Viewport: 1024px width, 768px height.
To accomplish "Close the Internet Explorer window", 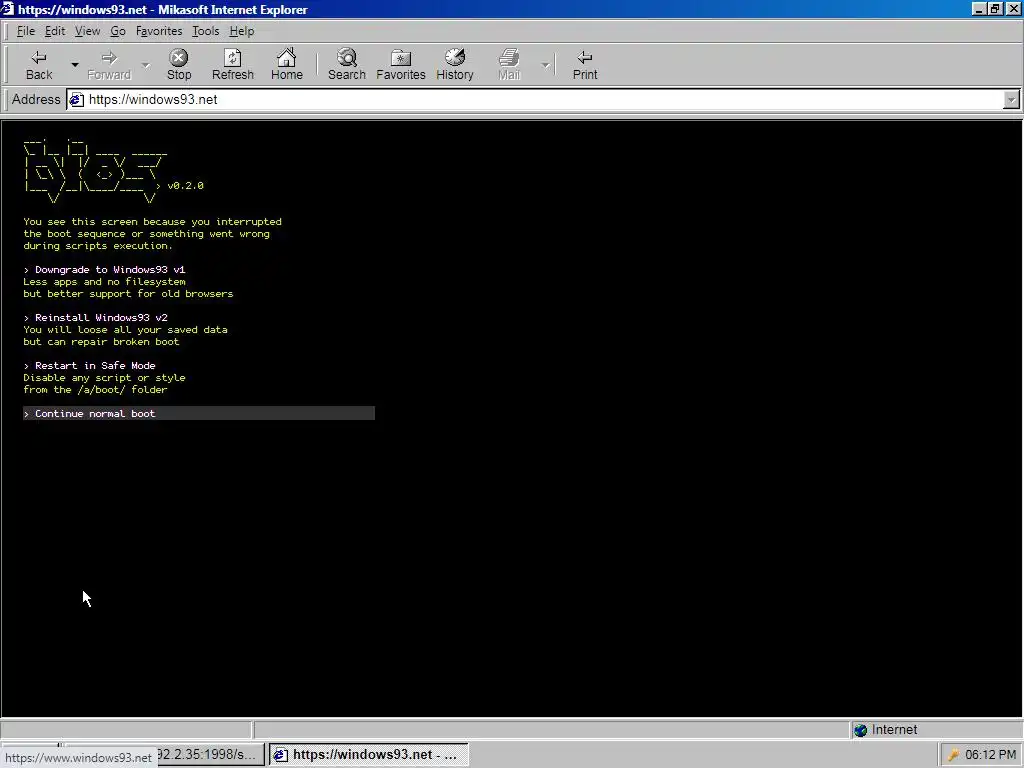I will tap(1013, 9).
